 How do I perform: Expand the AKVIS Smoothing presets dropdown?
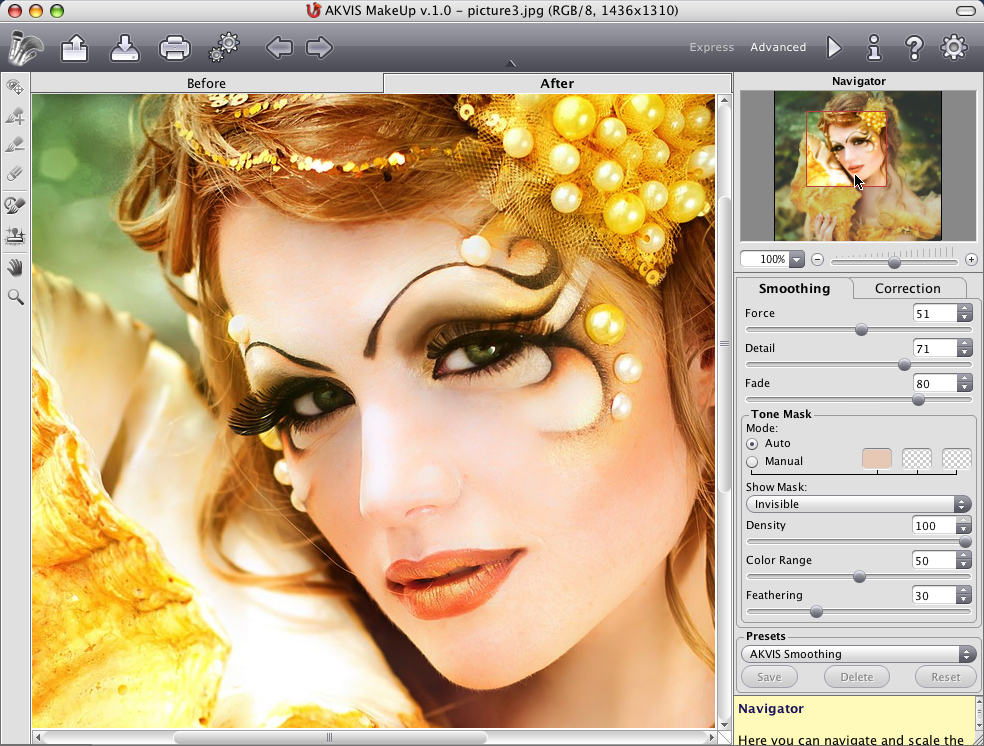click(x=858, y=654)
